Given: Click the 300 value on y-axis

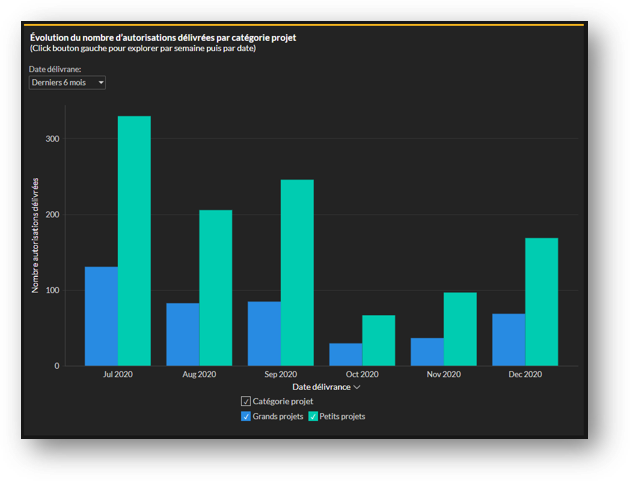Looking at the screenshot, I should 52,139.
